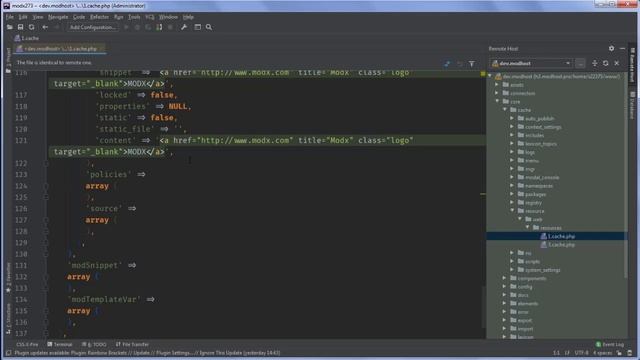Hide the Remote Host panel with the minimize dash
640x360 pixels.
click(622, 48)
